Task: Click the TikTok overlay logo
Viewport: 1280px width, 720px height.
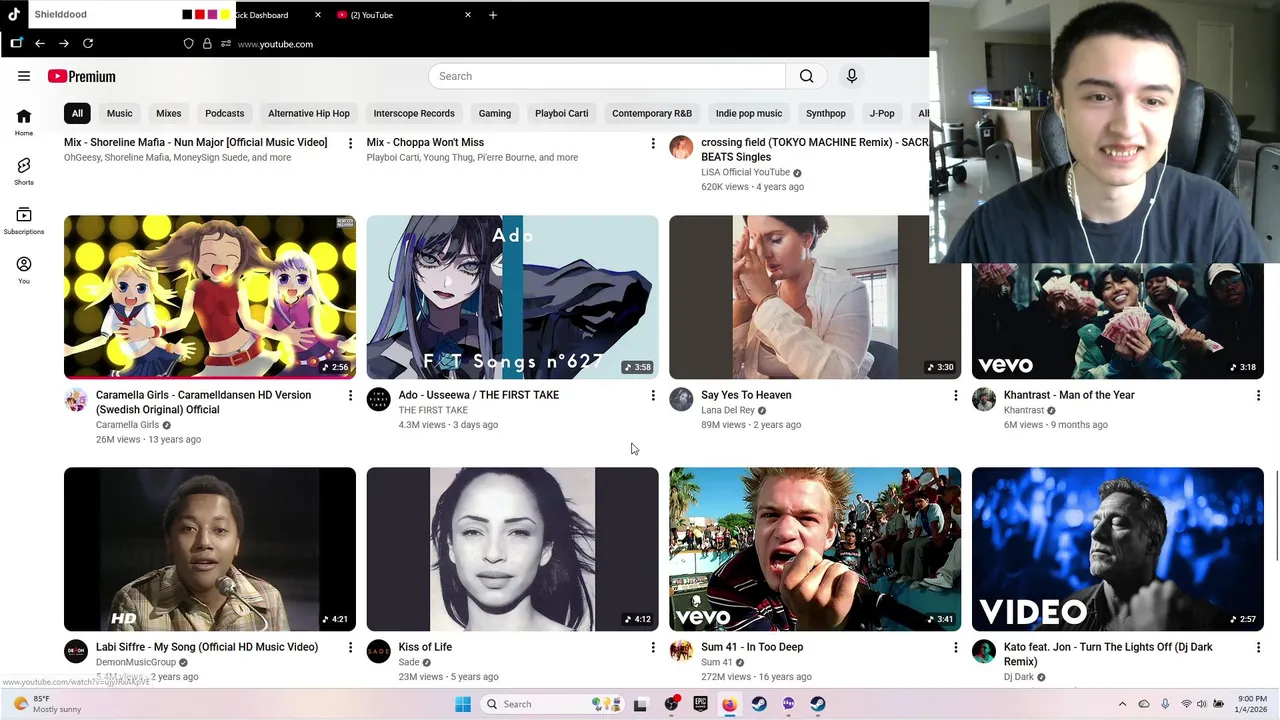Action: click(14, 14)
